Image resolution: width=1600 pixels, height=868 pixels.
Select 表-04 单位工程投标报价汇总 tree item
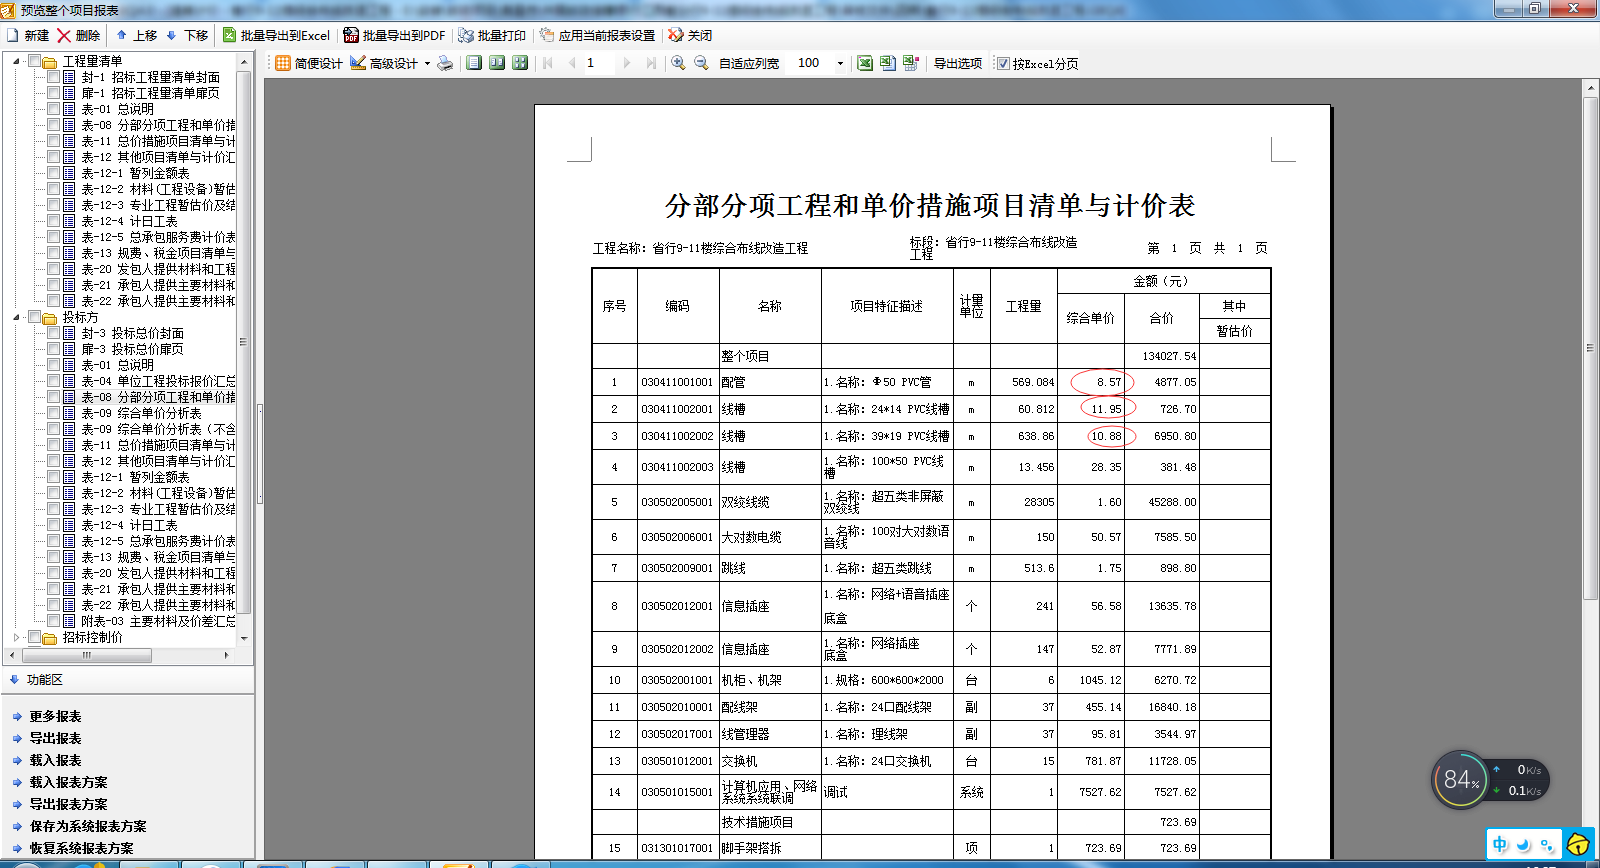pos(158,381)
